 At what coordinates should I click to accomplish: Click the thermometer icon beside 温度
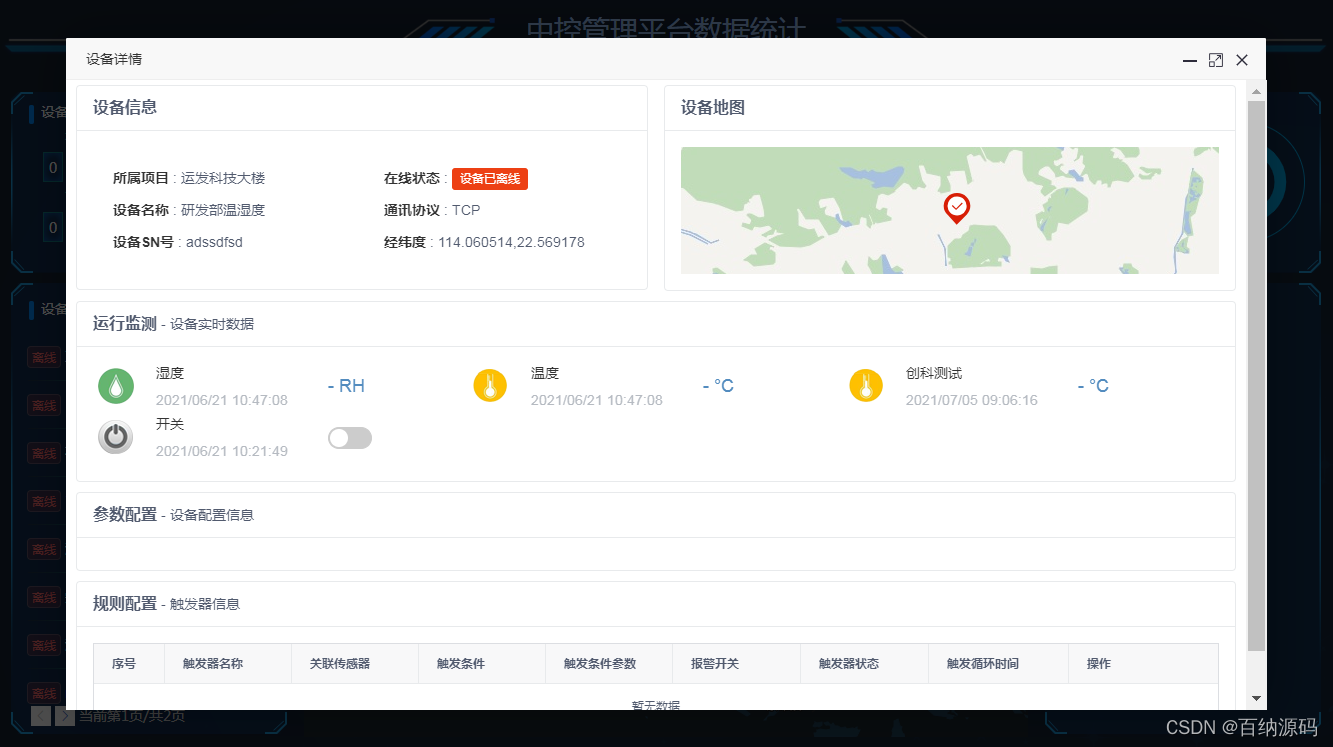(x=490, y=385)
